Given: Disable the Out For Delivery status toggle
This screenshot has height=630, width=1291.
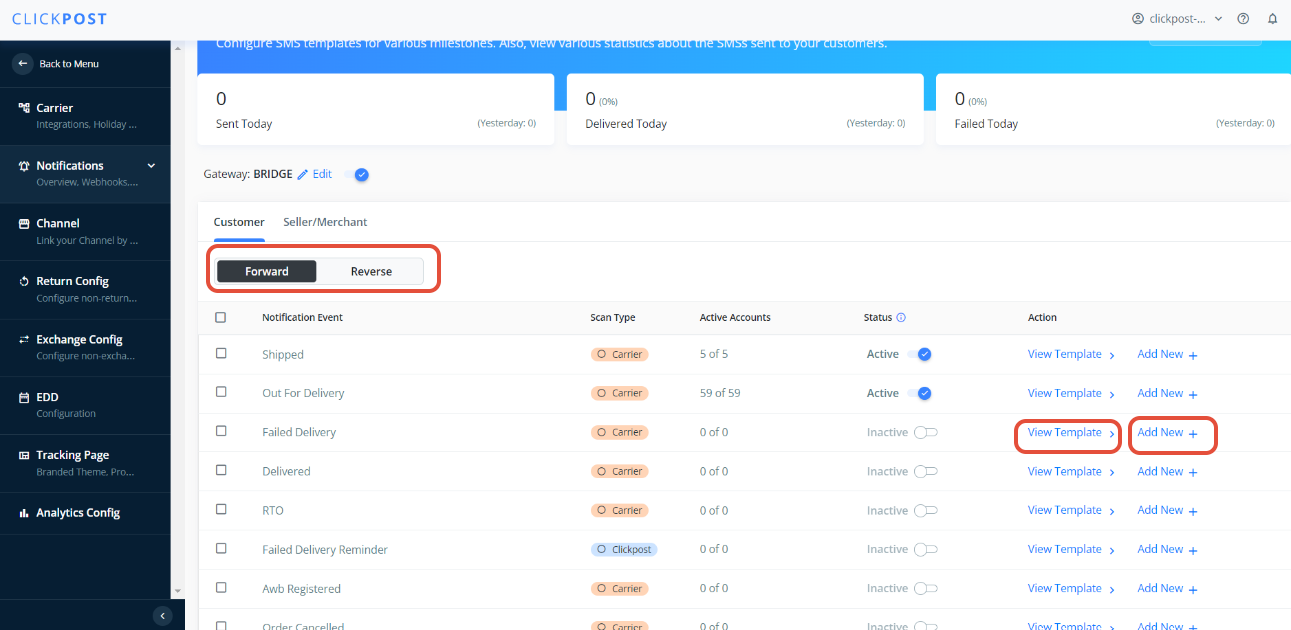Looking at the screenshot, I should coord(921,393).
